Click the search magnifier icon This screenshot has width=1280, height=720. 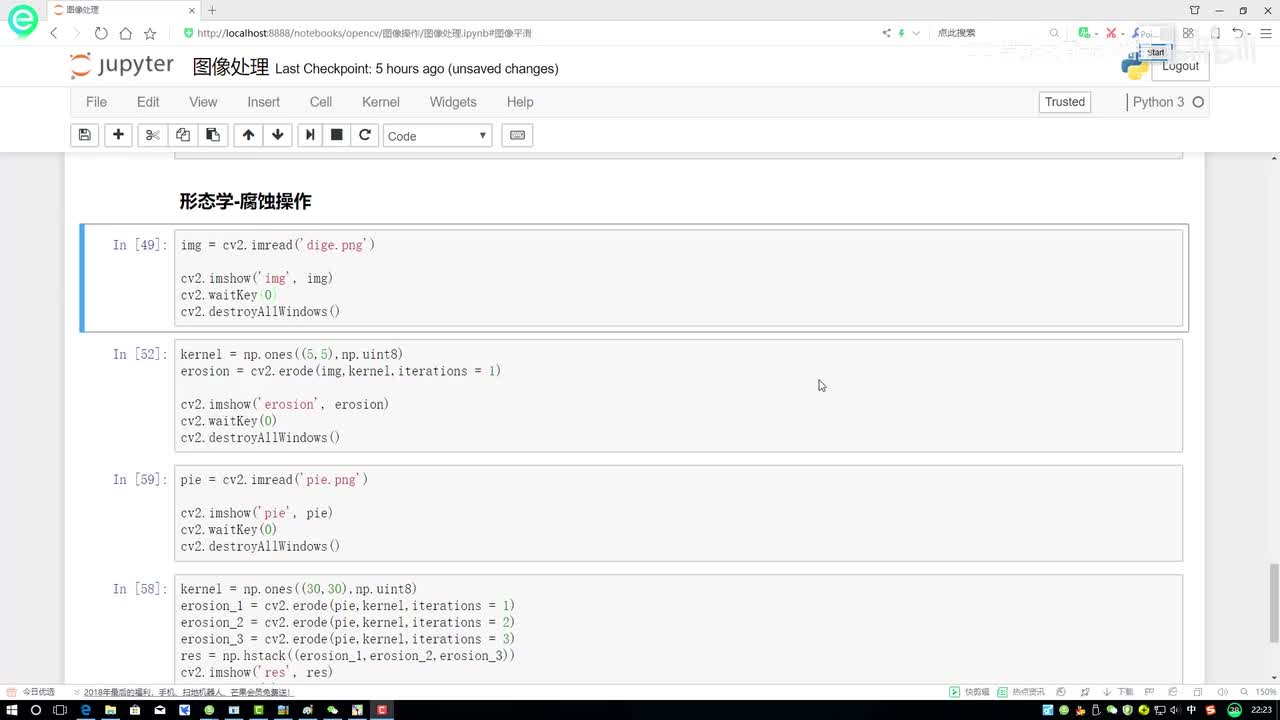(1054, 33)
